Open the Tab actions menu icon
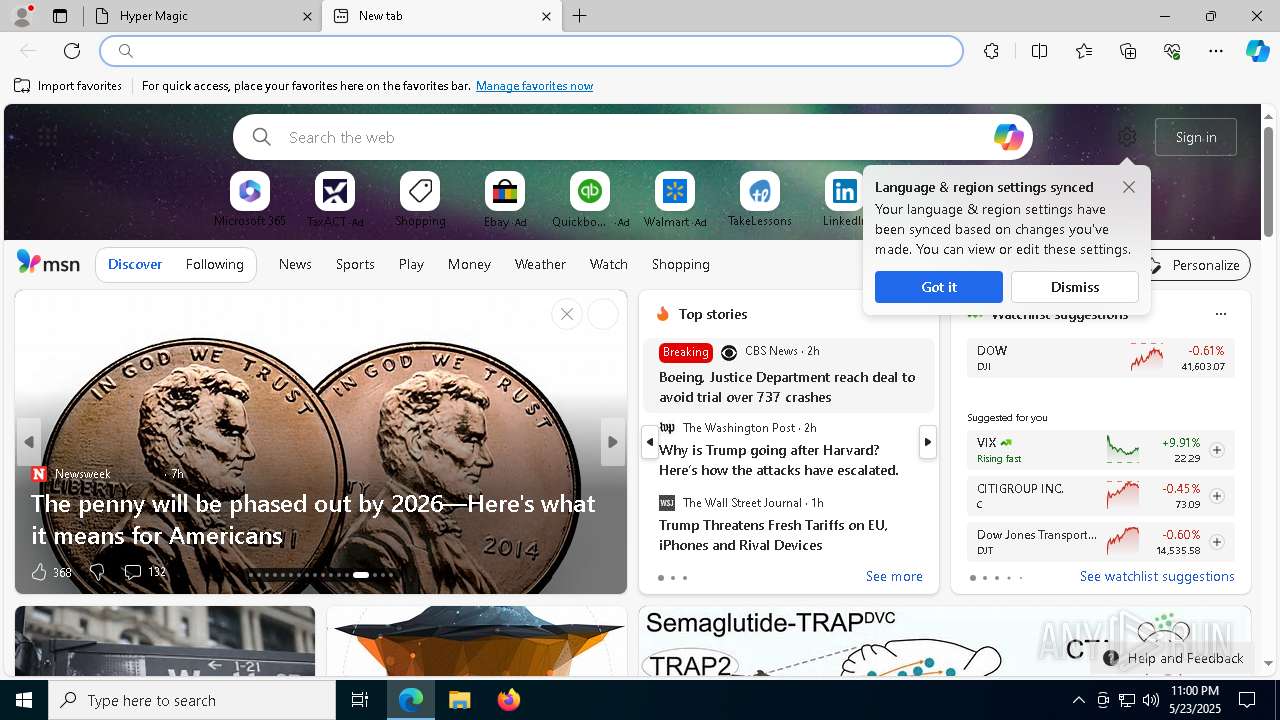This screenshot has width=1280, height=720. coord(60,16)
